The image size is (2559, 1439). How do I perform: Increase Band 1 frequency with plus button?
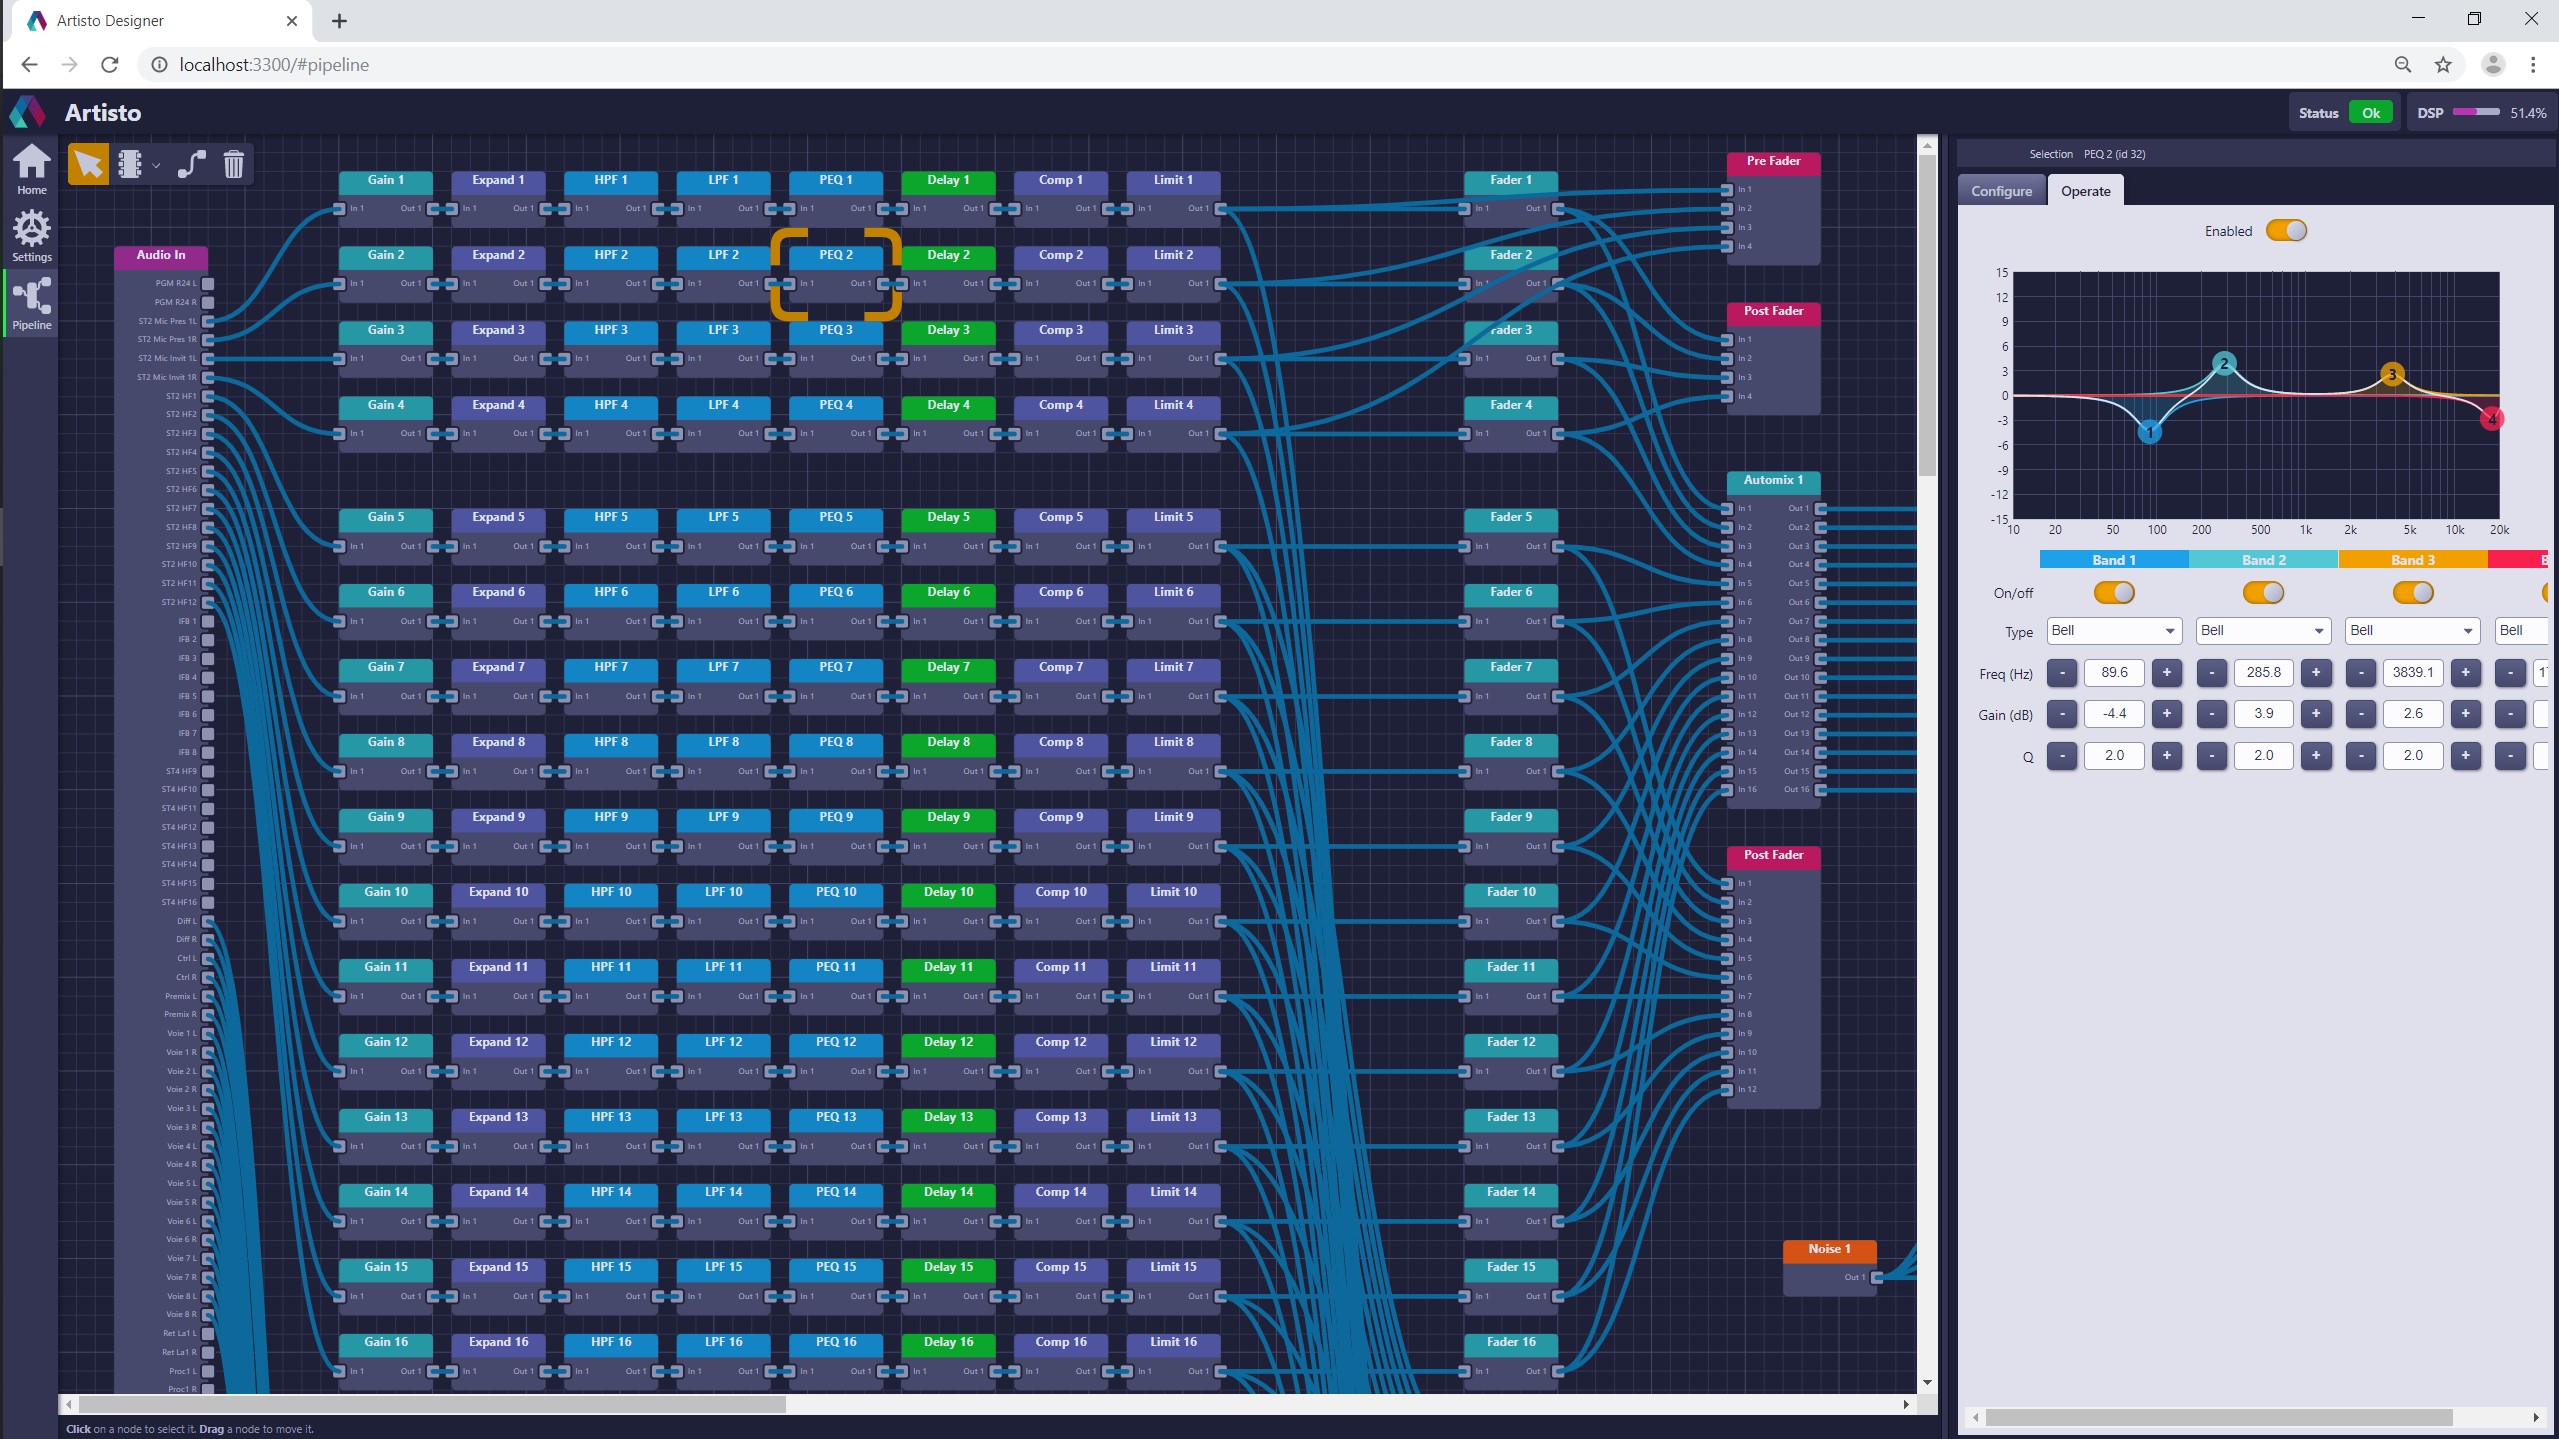point(2166,673)
